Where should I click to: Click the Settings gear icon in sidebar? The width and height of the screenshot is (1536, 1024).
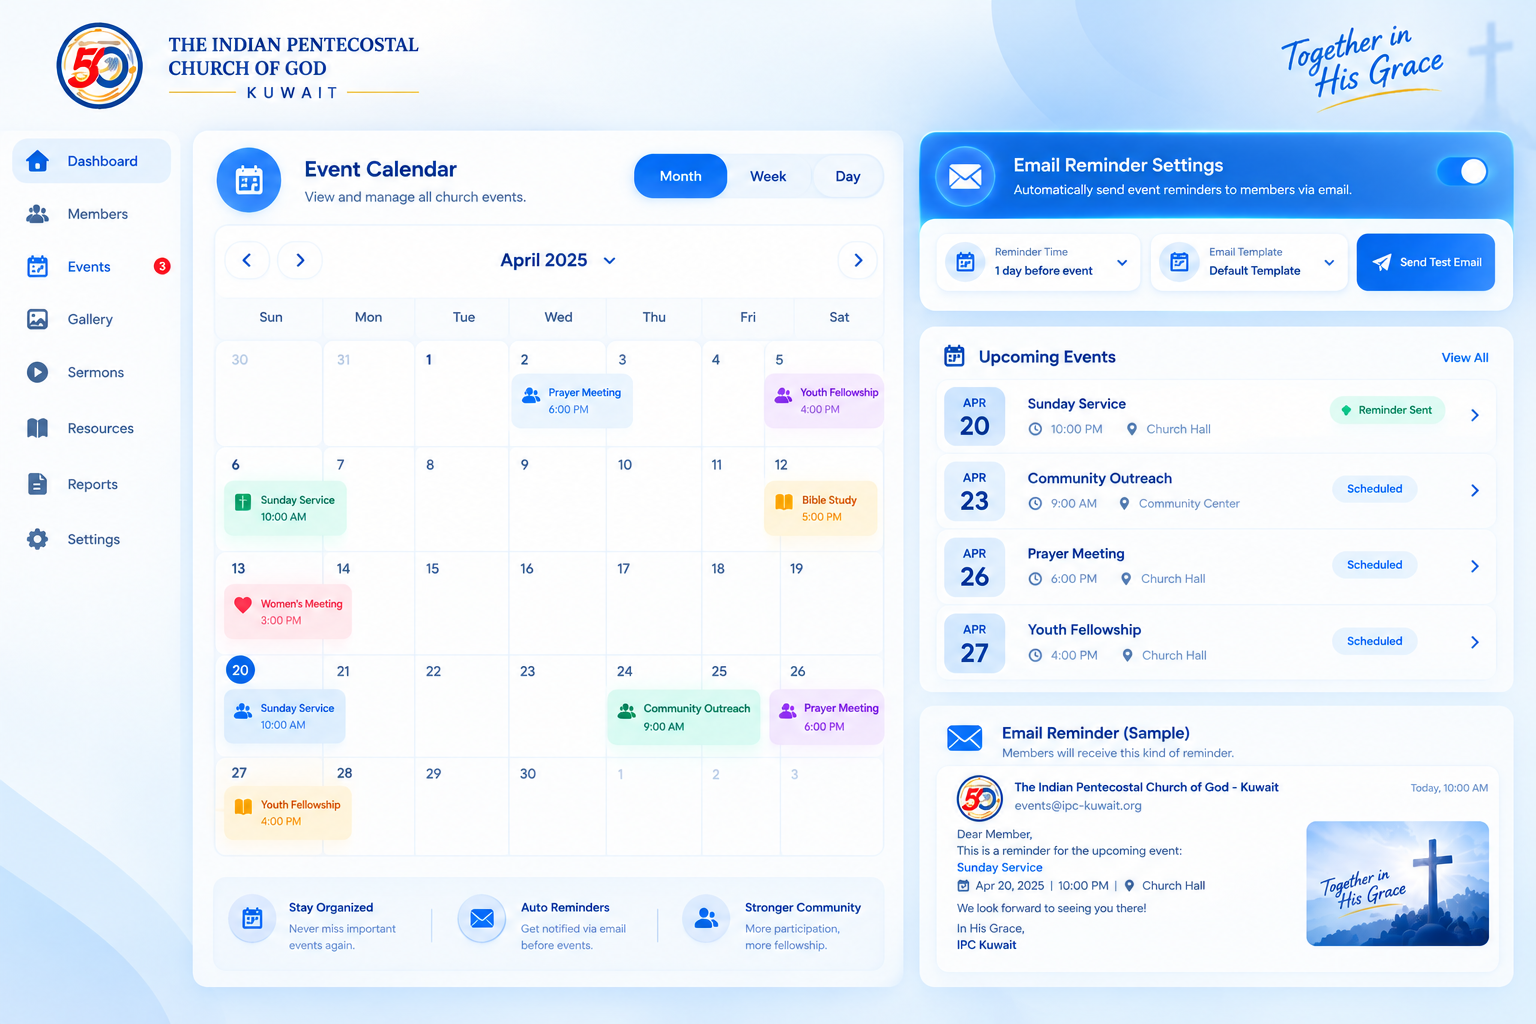pos(38,539)
